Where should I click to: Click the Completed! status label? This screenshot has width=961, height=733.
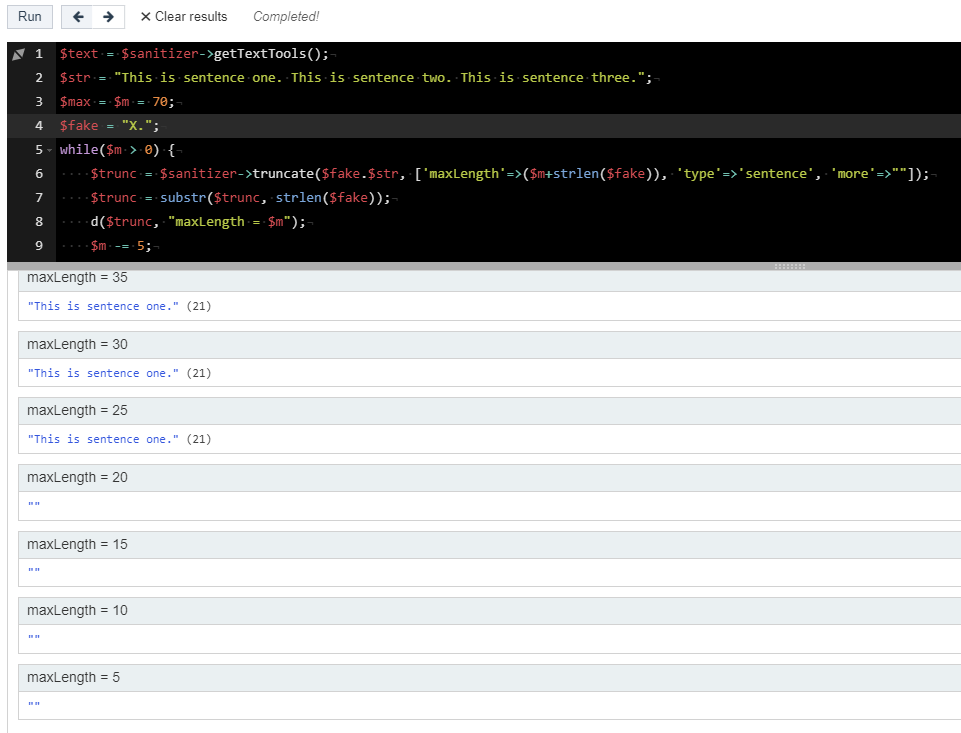click(286, 16)
